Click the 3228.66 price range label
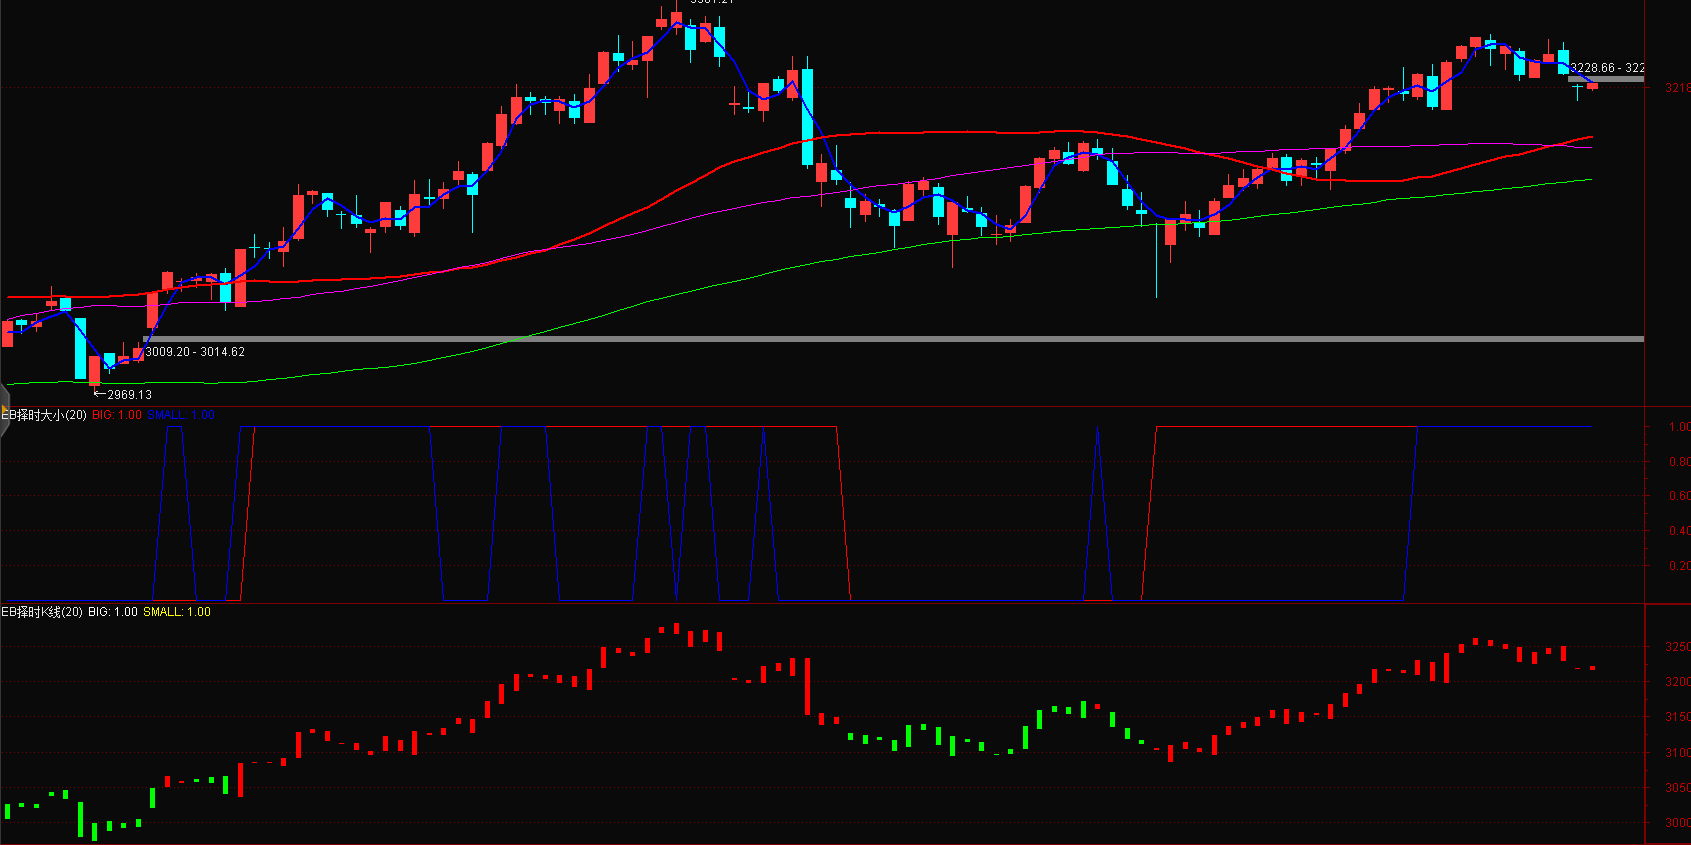The image size is (1691, 845). 1607,68
